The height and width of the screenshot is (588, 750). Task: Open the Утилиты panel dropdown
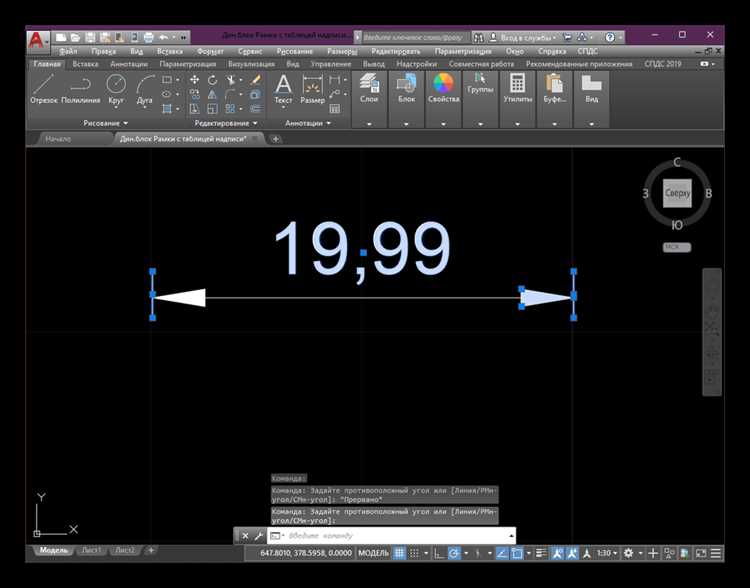tap(518, 124)
